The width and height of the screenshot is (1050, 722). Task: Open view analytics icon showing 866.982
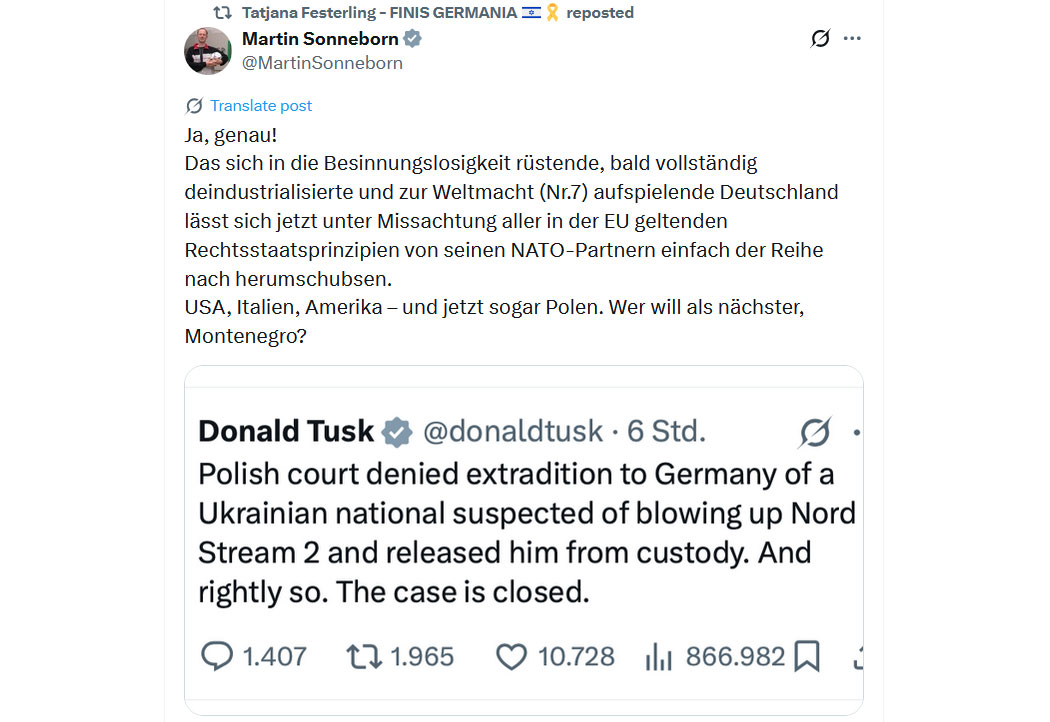tap(658, 656)
